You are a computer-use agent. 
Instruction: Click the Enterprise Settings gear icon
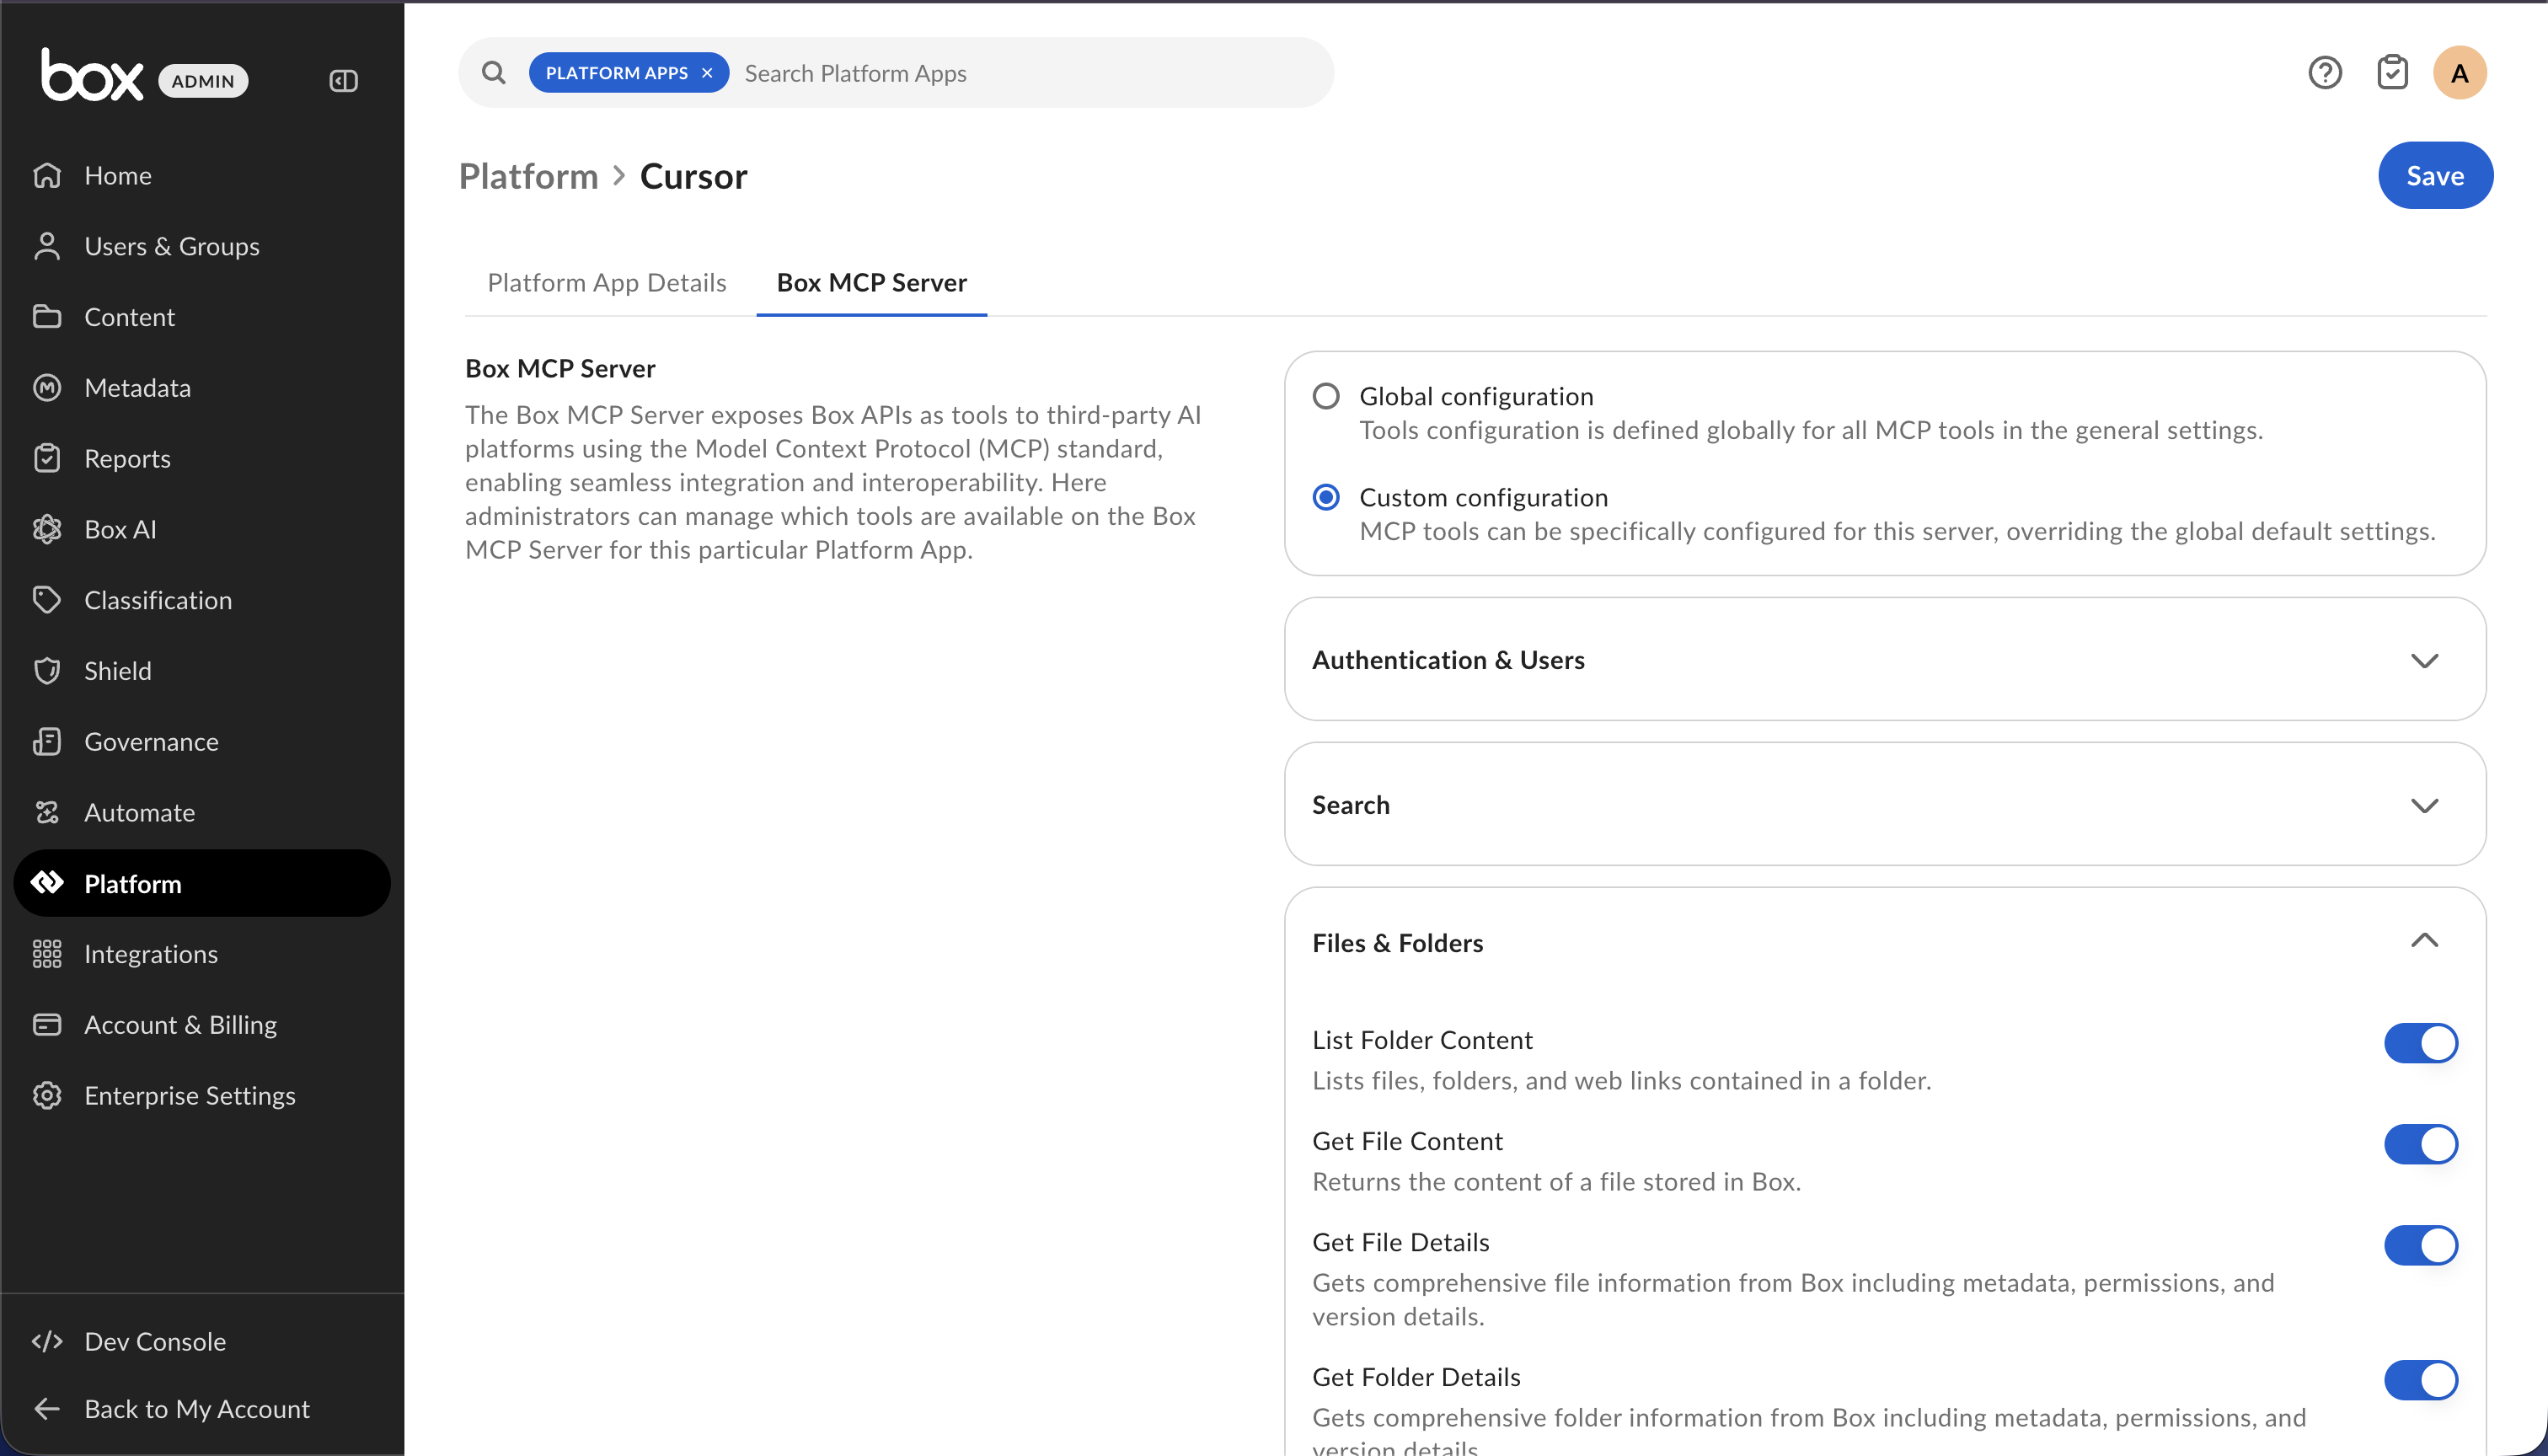(x=47, y=1096)
